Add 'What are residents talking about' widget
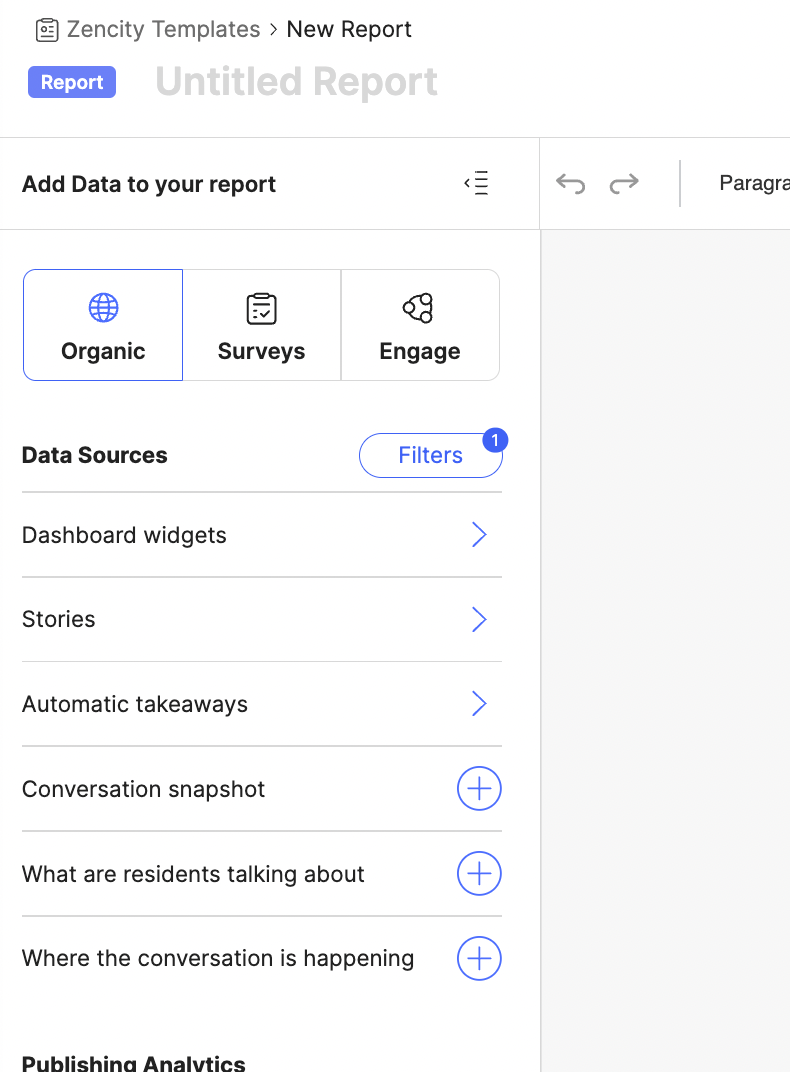Screen dimensions: 790x1072 (x=479, y=874)
